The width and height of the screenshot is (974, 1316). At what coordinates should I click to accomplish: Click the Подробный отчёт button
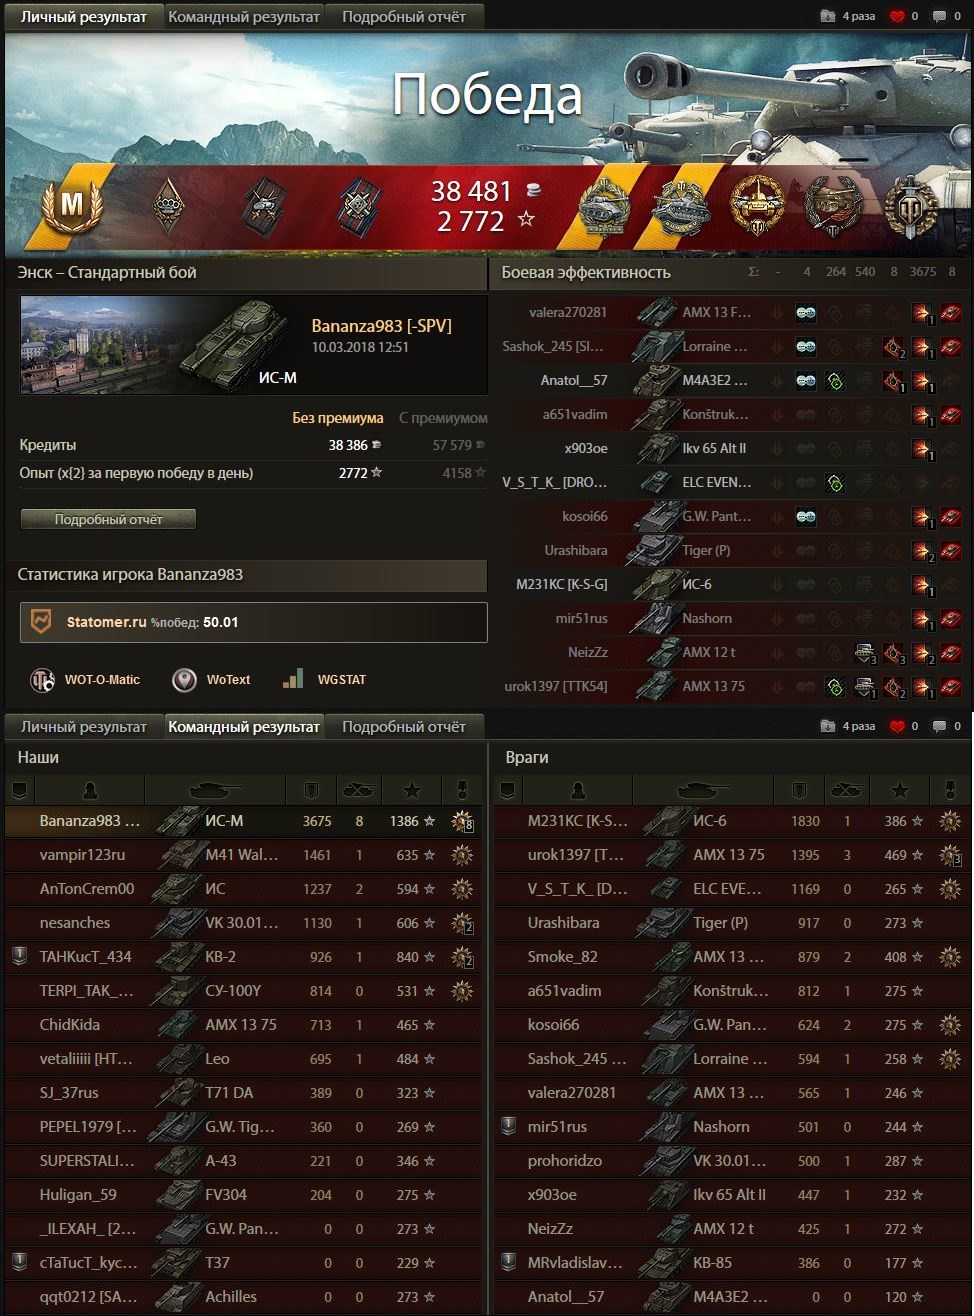tap(108, 519)
